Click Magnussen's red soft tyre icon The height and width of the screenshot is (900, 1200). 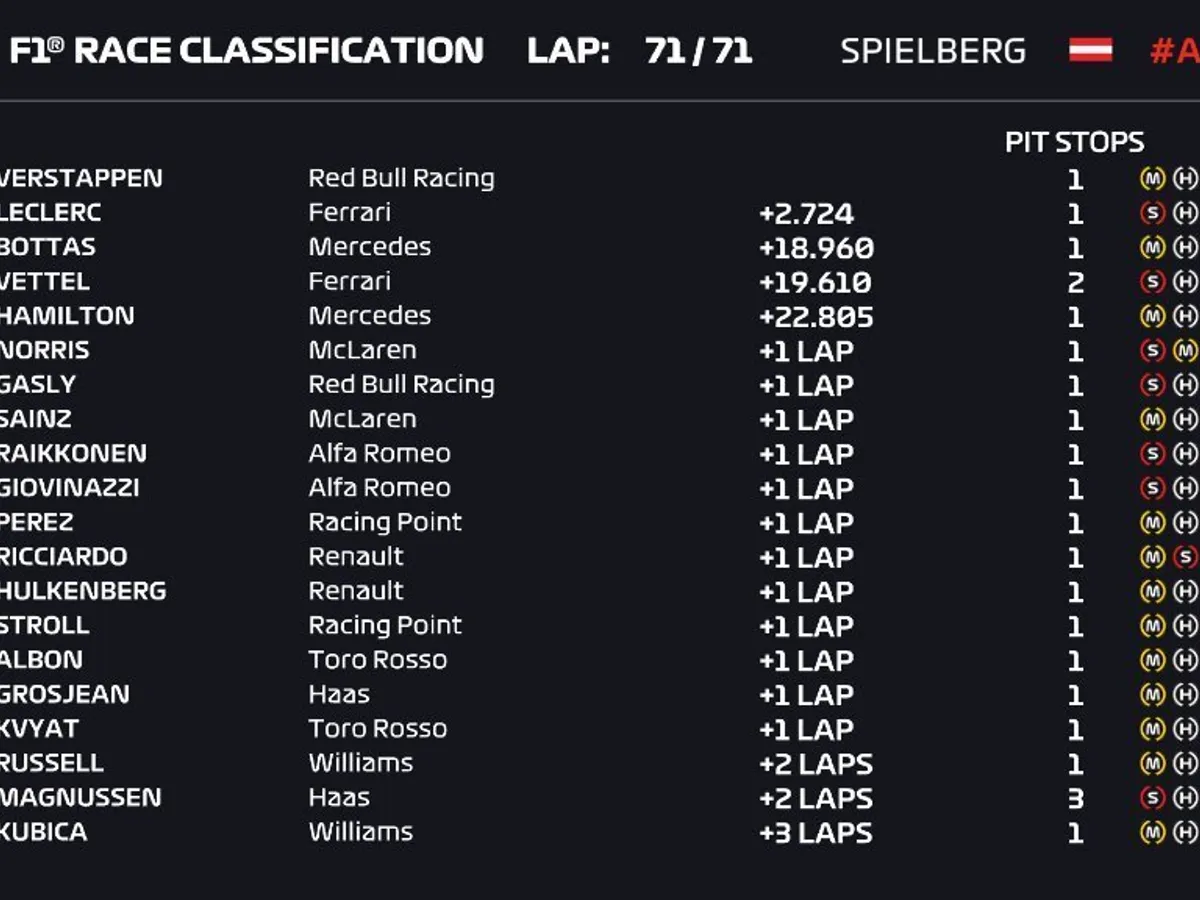coord(1153,798)
